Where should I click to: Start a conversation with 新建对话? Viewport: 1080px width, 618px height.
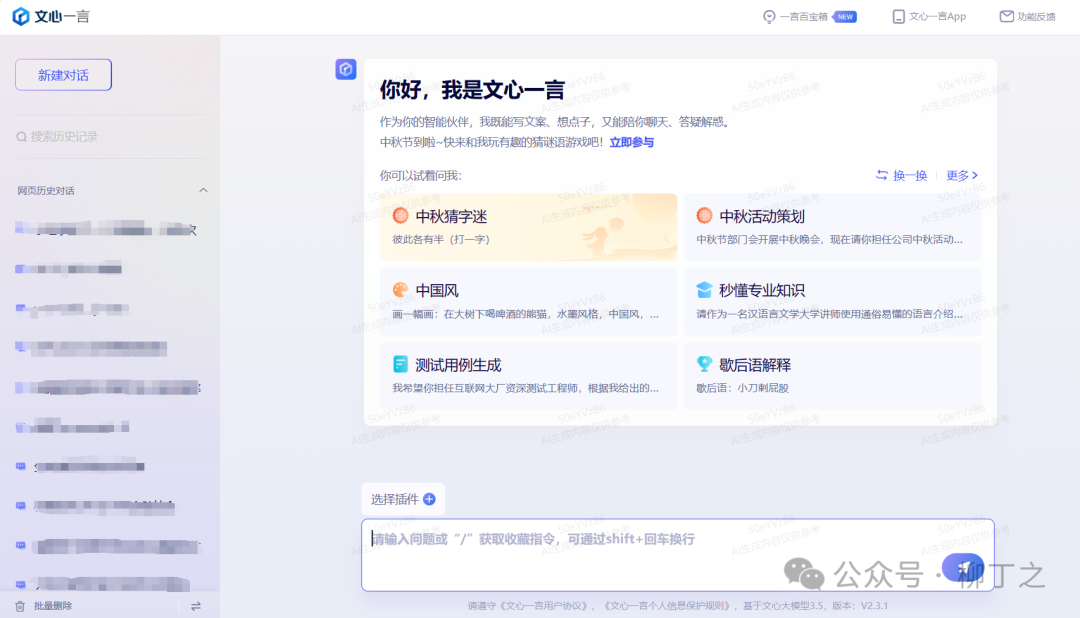pos(63,75)
